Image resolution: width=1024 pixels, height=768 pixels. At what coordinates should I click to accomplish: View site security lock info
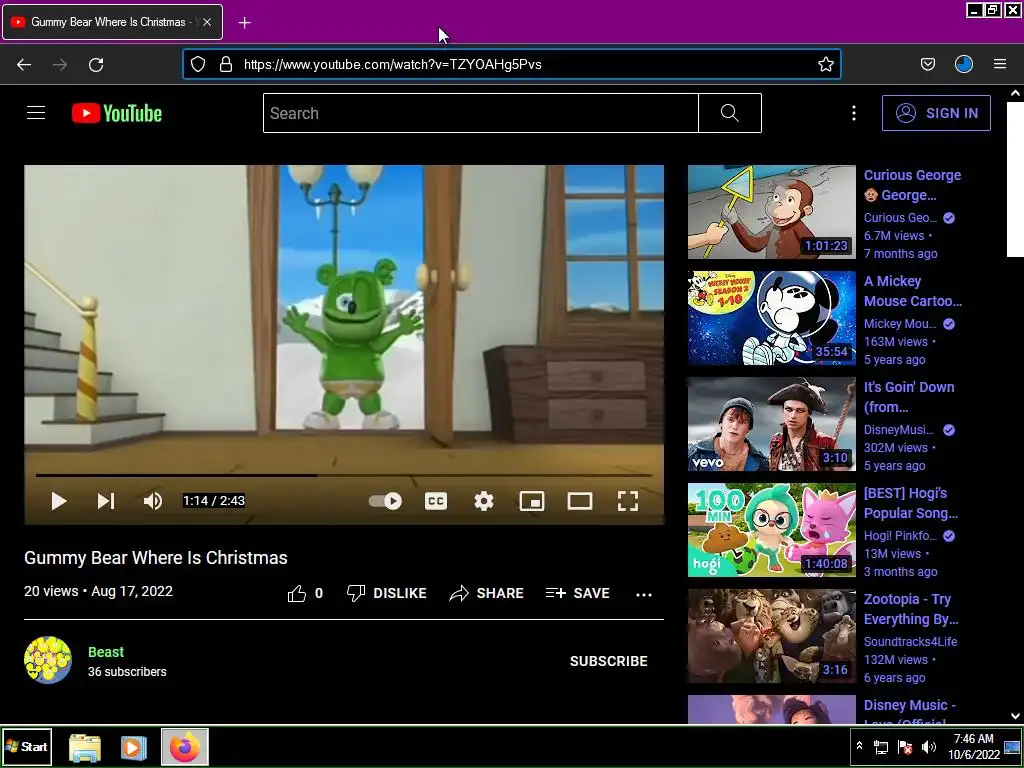226,64
